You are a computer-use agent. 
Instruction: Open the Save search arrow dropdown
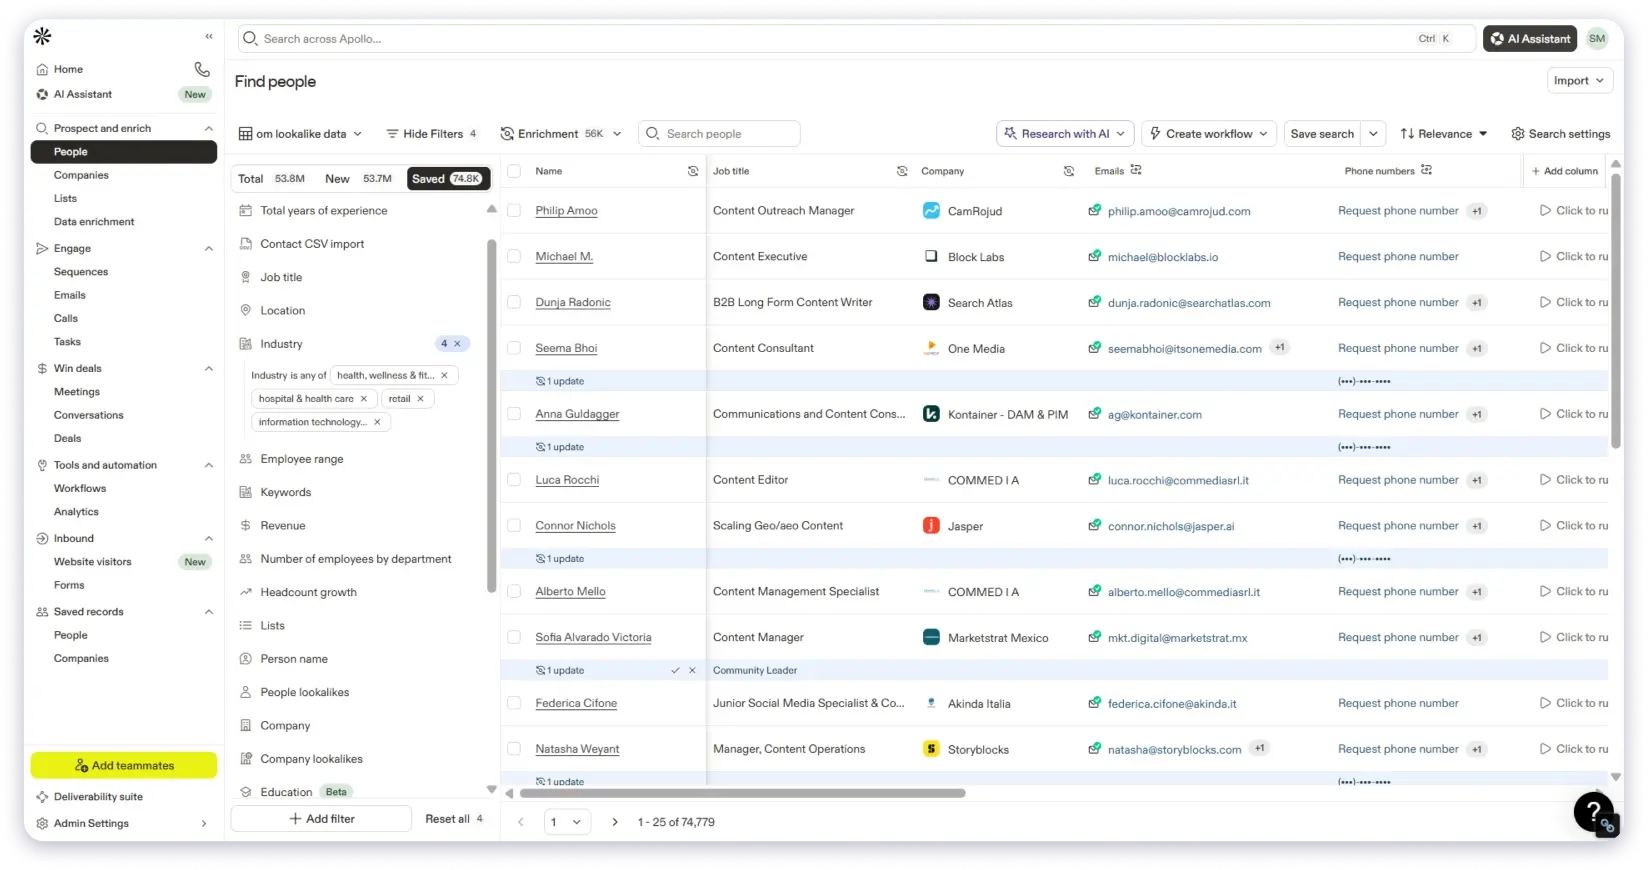point(1374,134)
